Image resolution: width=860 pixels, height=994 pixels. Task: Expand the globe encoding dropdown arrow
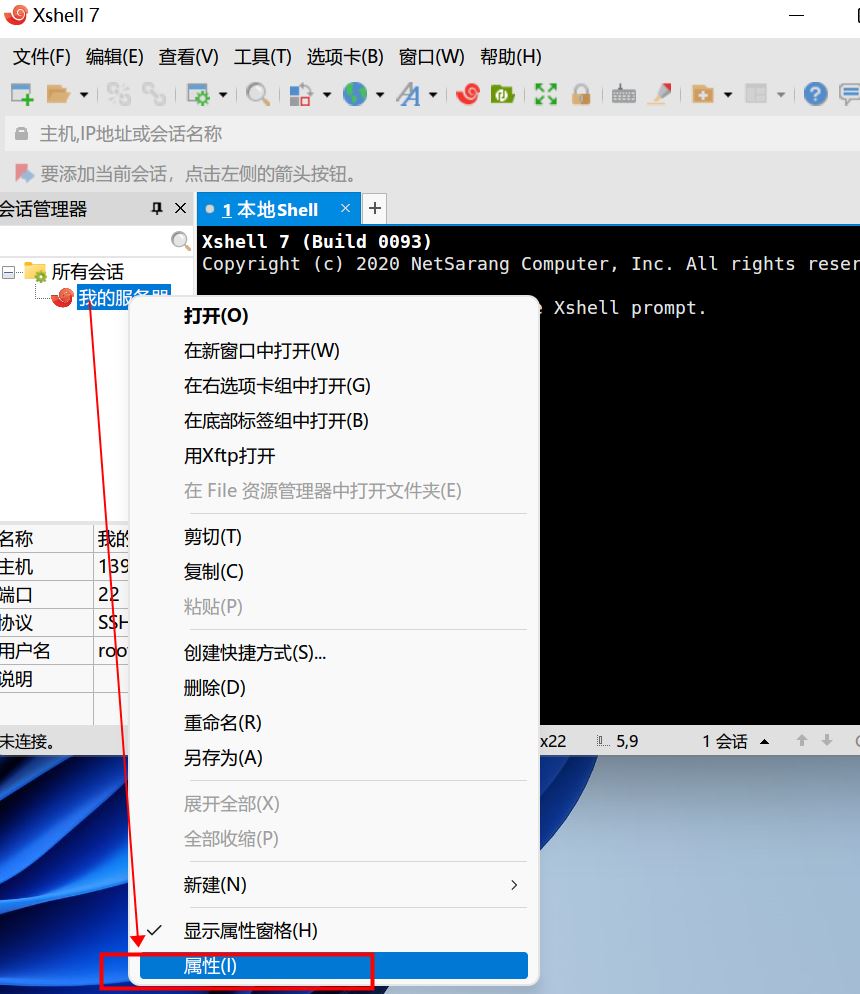point(380,95)
